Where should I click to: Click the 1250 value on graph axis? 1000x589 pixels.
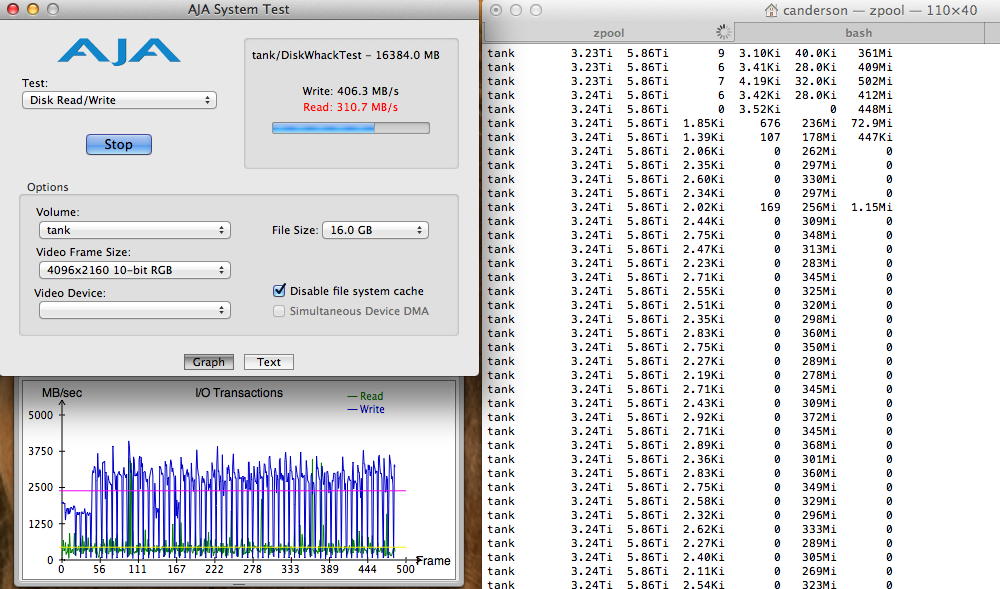[x=41, y=524]
